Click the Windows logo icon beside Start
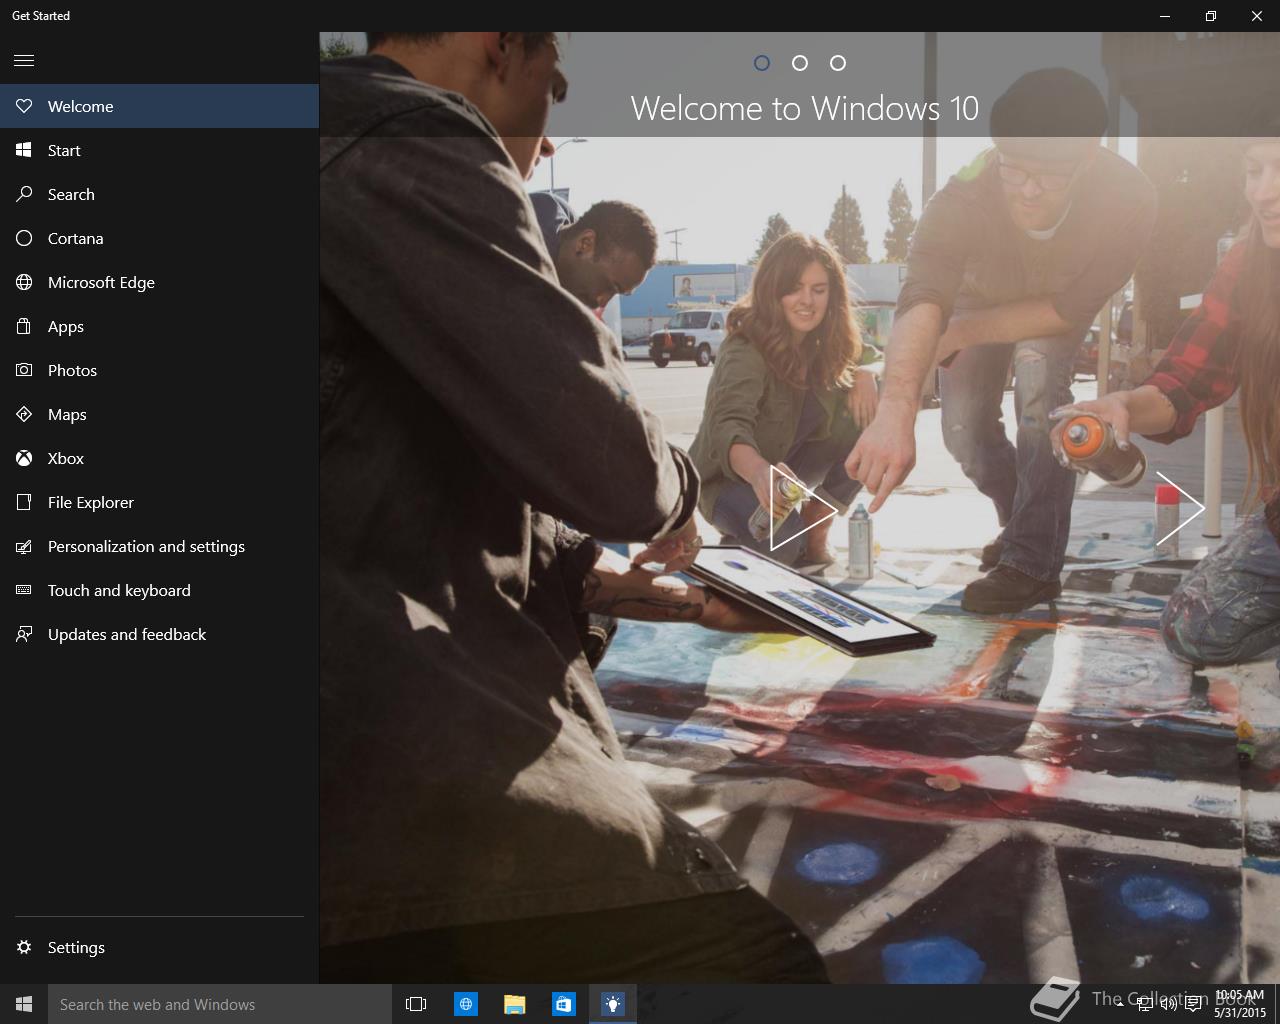 pos(24,150)
